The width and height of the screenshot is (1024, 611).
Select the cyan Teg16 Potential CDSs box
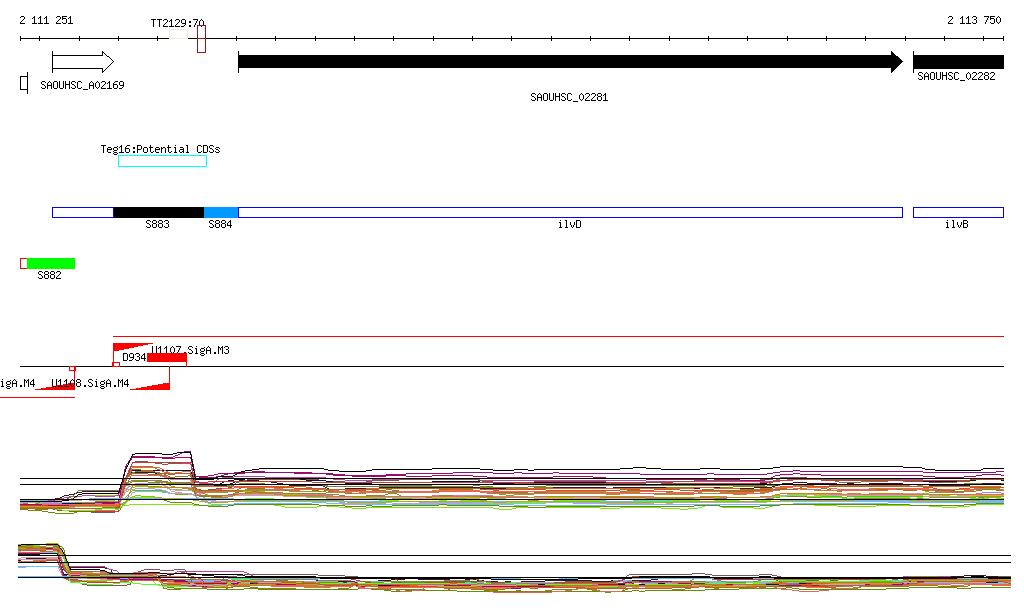tap(163, 161)
